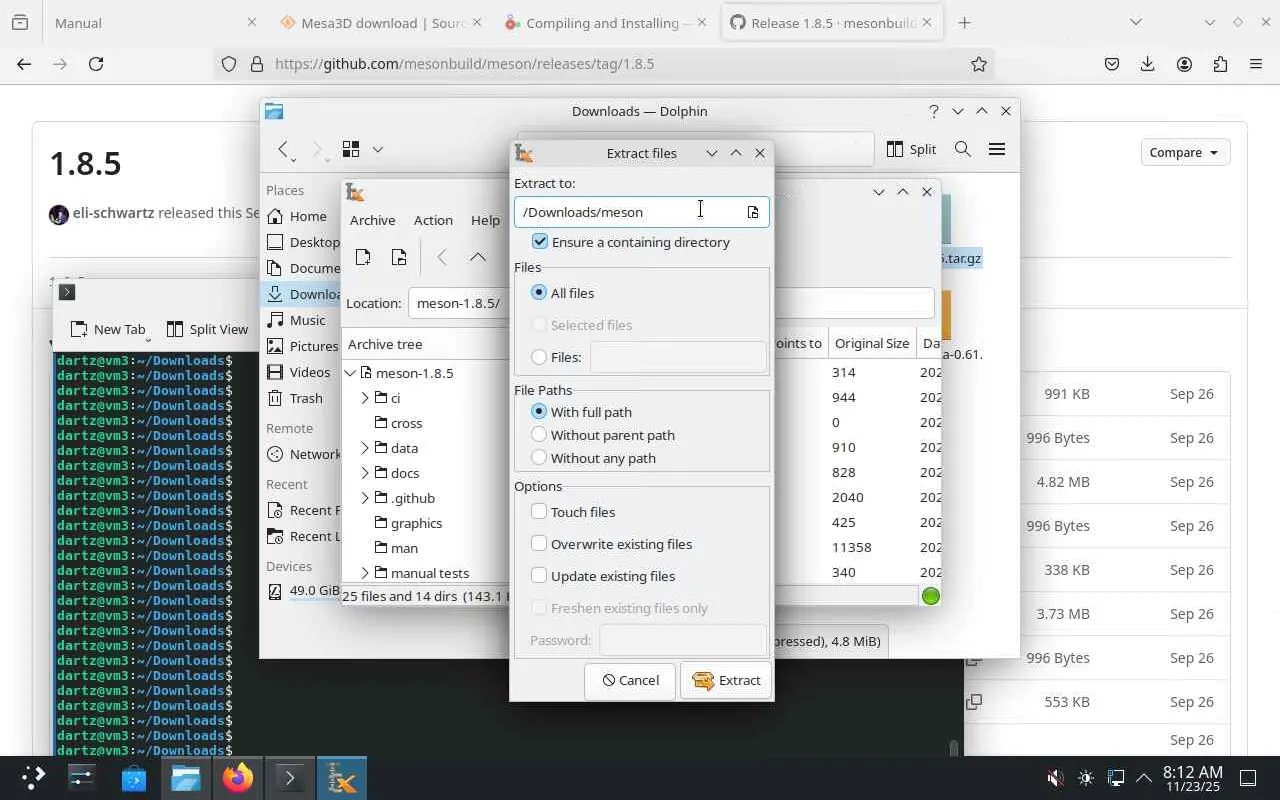Click Split View in Konsole
Screen dimensions: 1280x800
[207, 329]
